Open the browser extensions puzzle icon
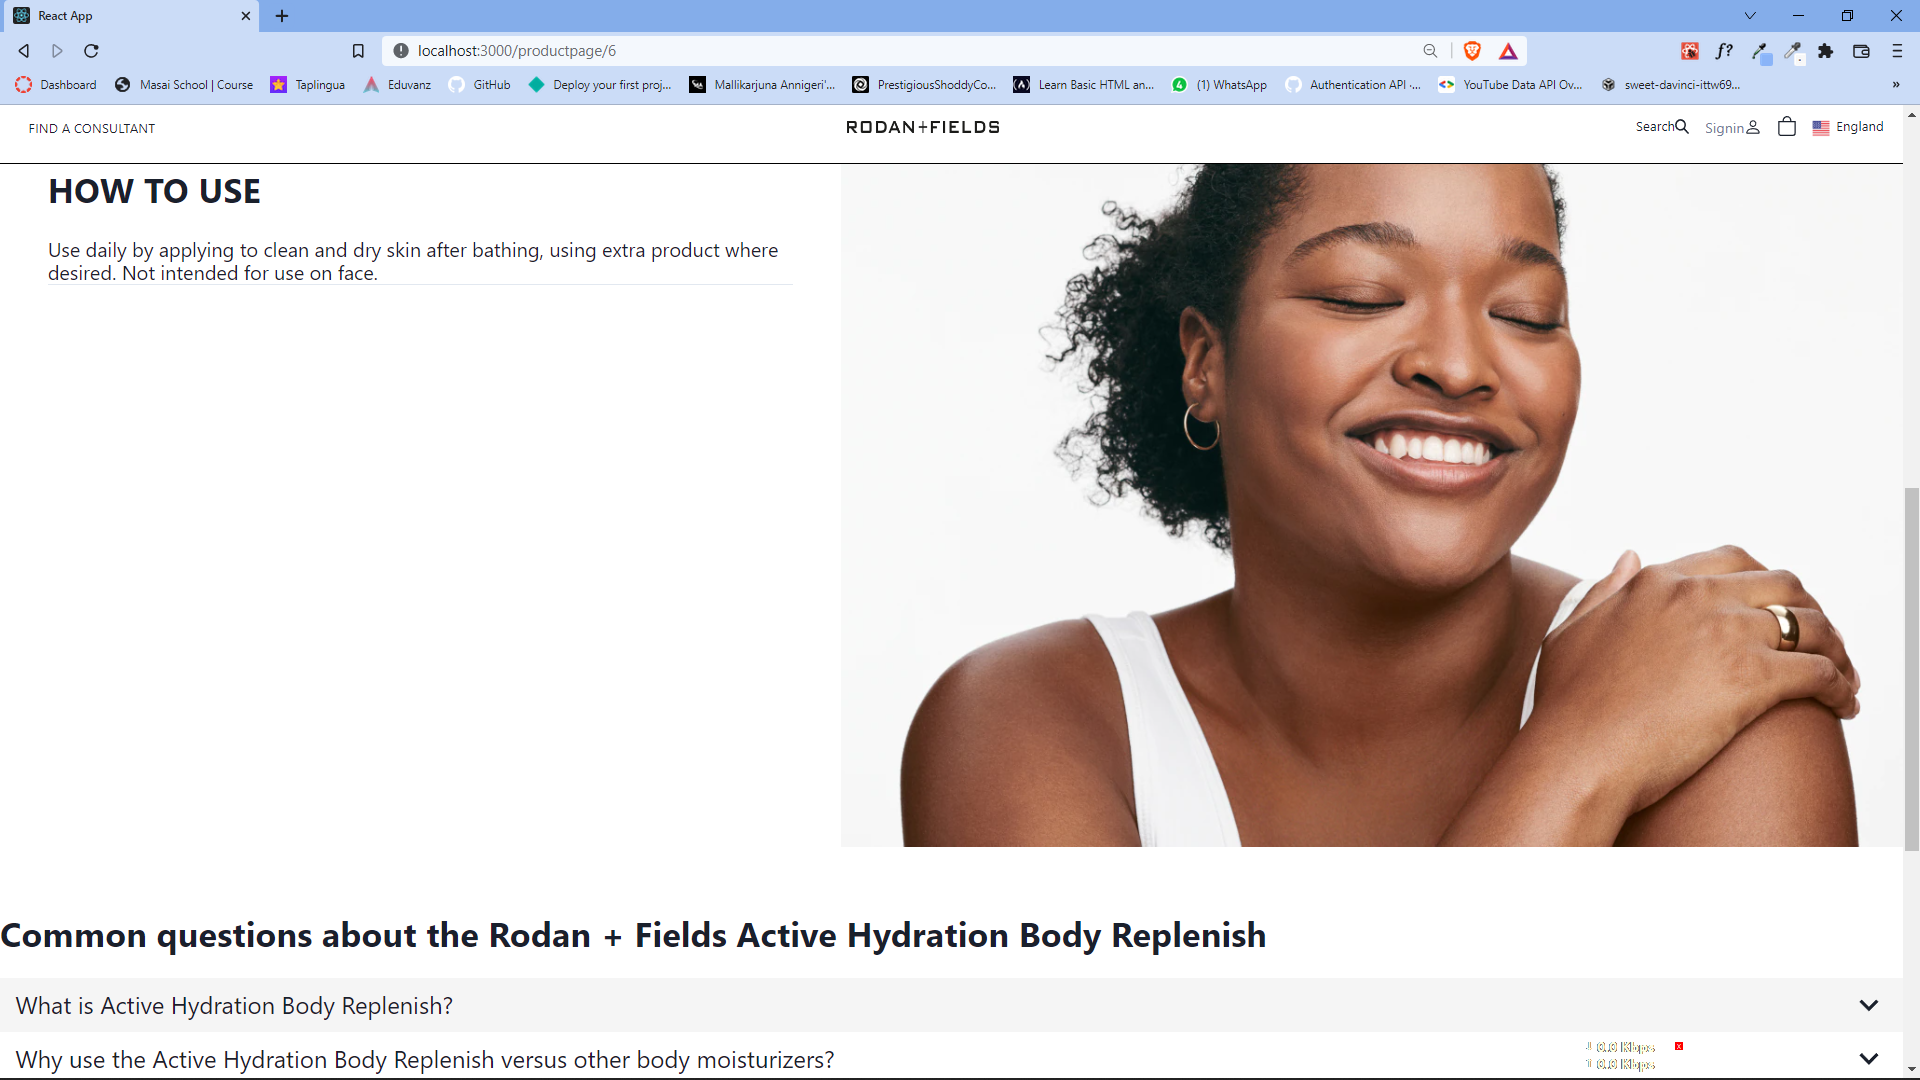This screenshot has height=1080, width=1920. coord(1826,51)
